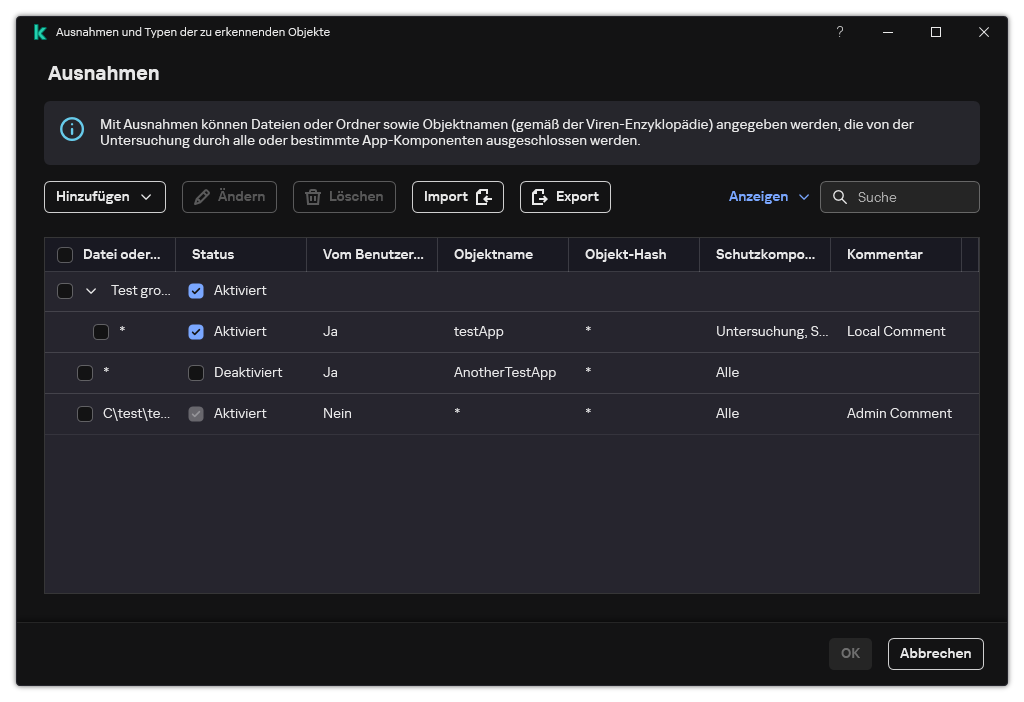This screenshot has width=1024, height=702.
Task: Open the Hinzufügen dropdown
Action: pos(104,197)
